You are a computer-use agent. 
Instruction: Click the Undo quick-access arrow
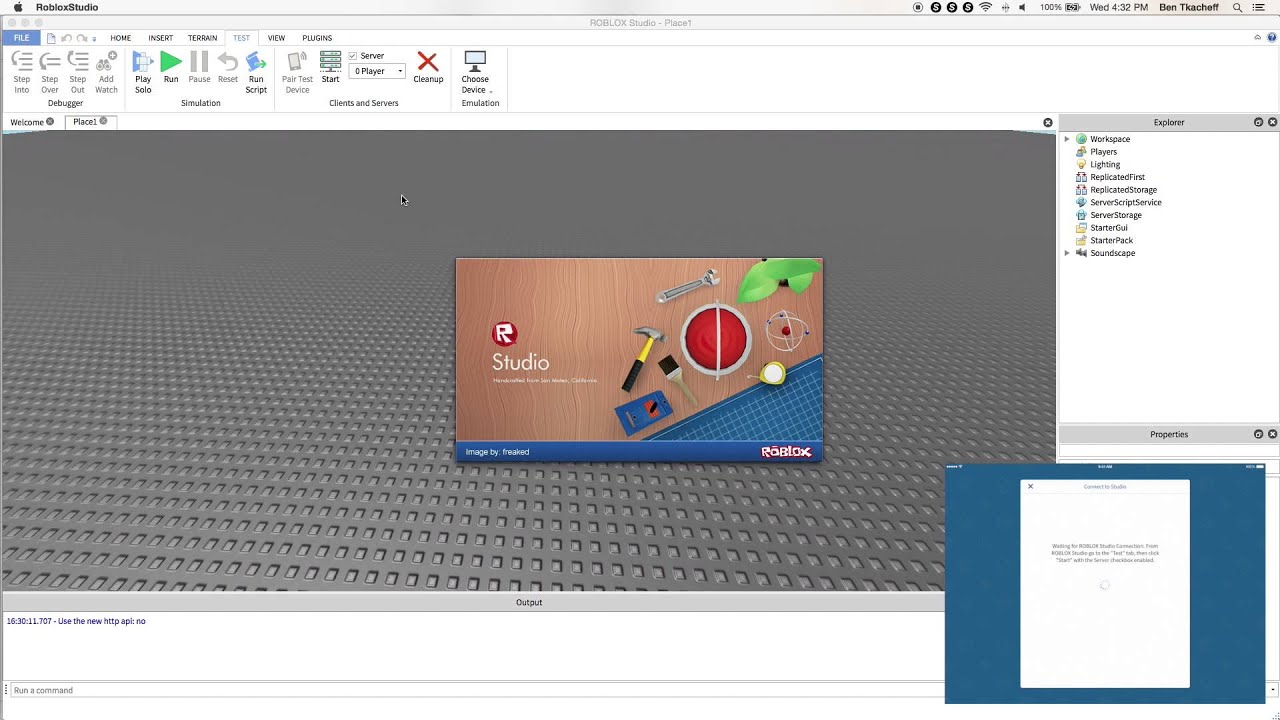click(x=66, y=38)
